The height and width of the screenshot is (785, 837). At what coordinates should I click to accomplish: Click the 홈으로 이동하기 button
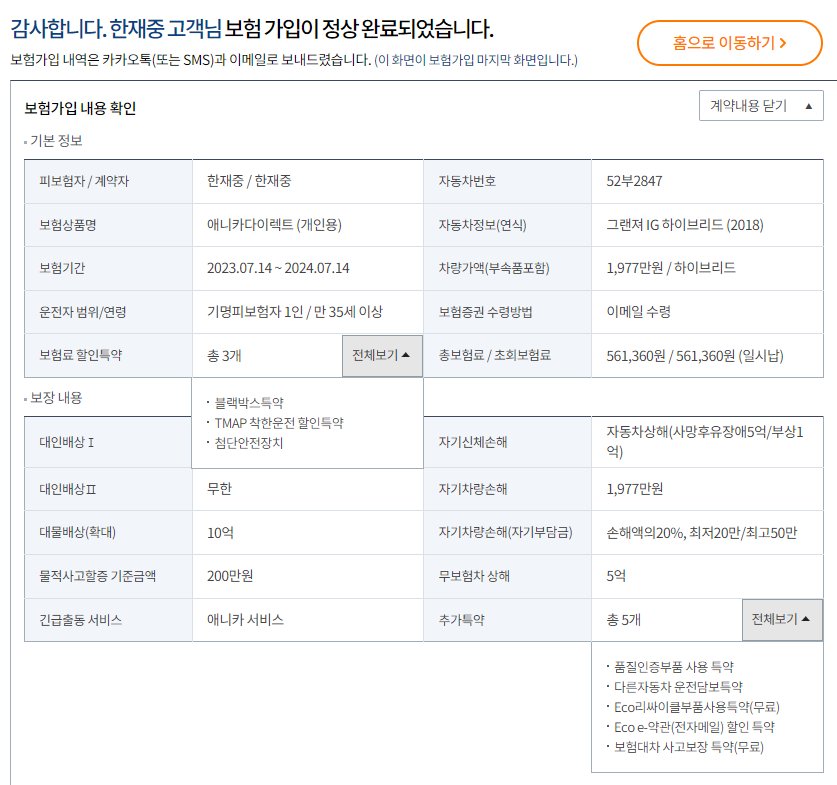729,43
